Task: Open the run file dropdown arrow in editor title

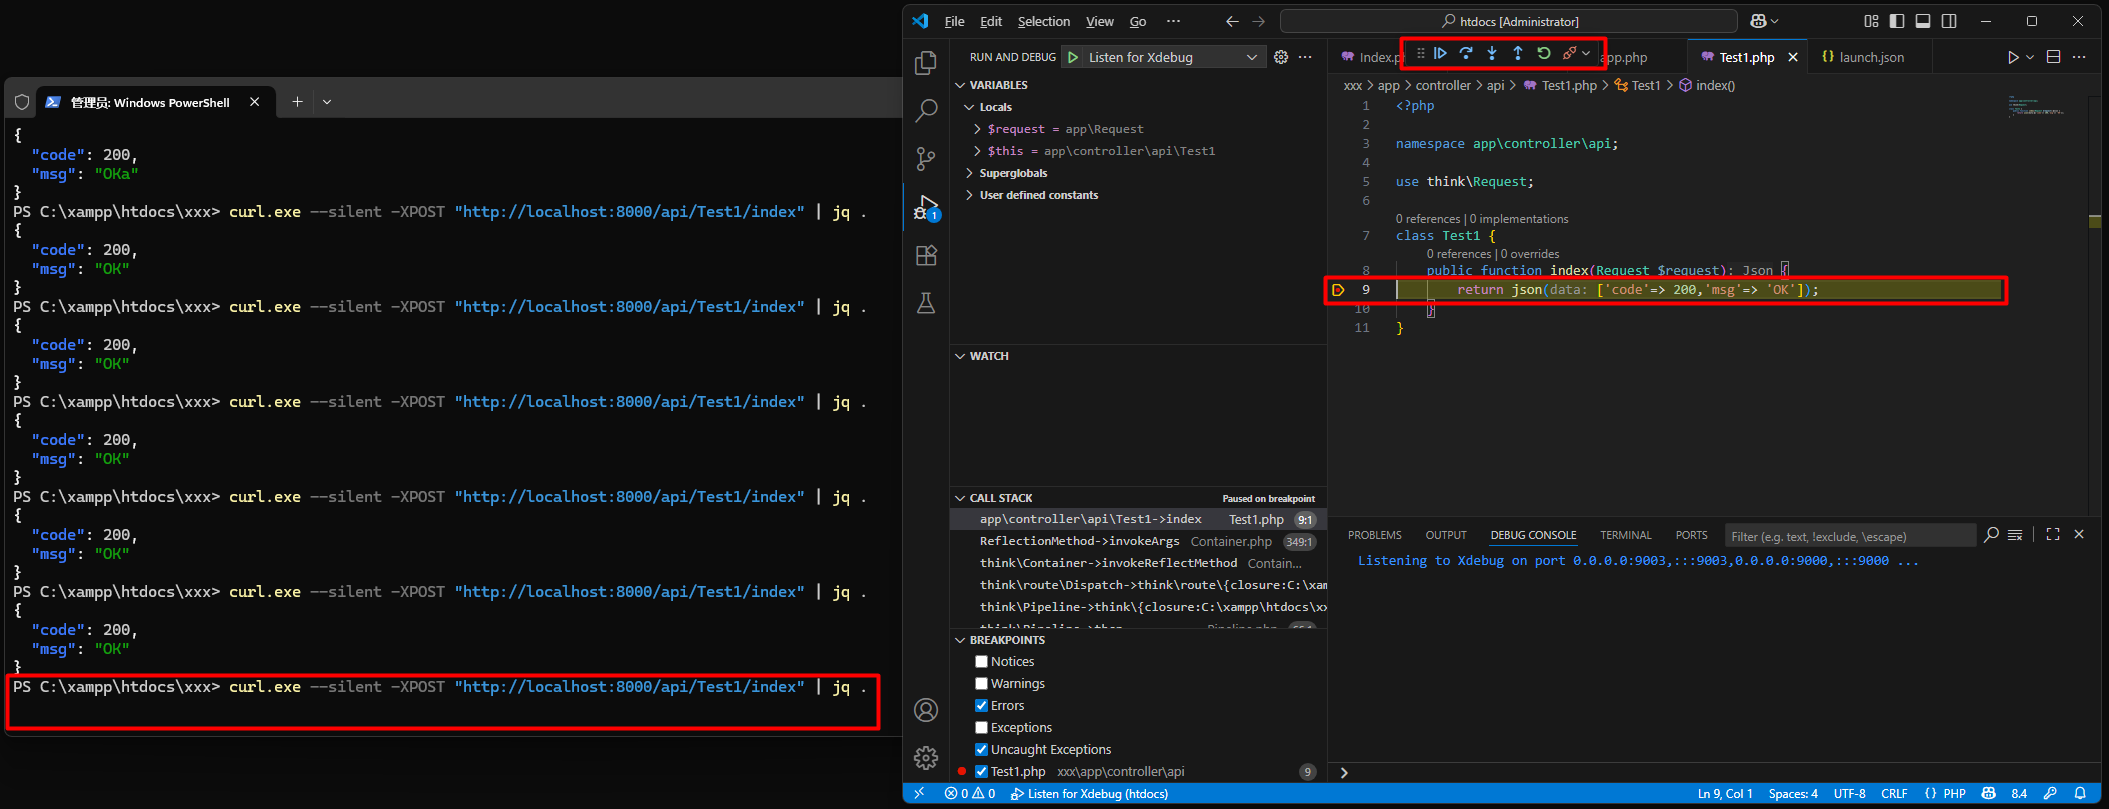Action: point(2030,57)
